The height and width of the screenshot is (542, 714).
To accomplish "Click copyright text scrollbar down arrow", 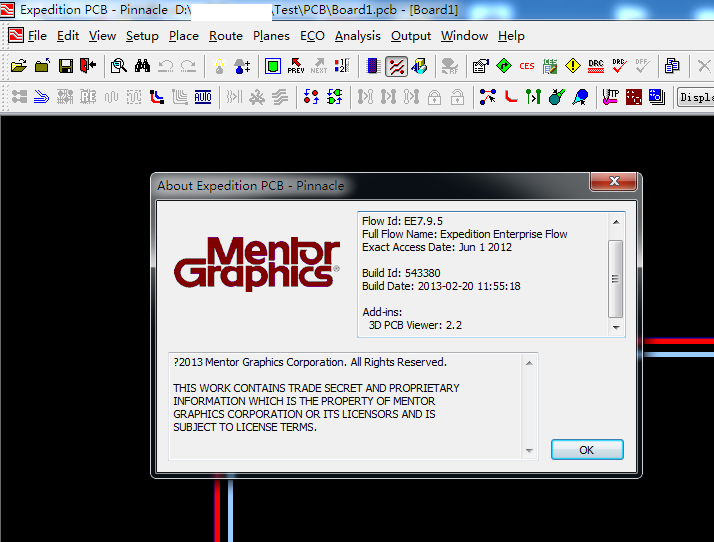I will (x=529, y=450).
